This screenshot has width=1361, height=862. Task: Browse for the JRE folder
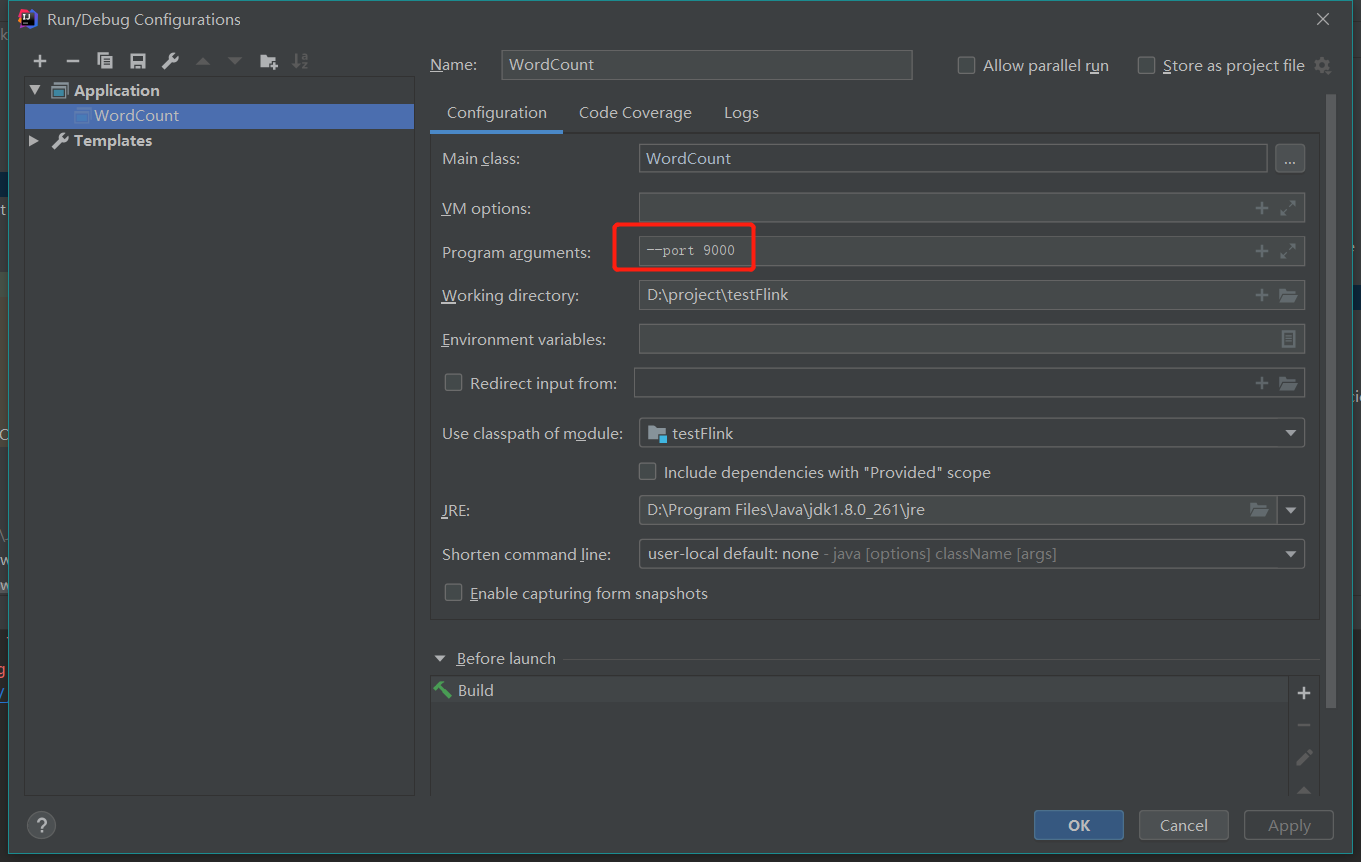pos(1259,510)
